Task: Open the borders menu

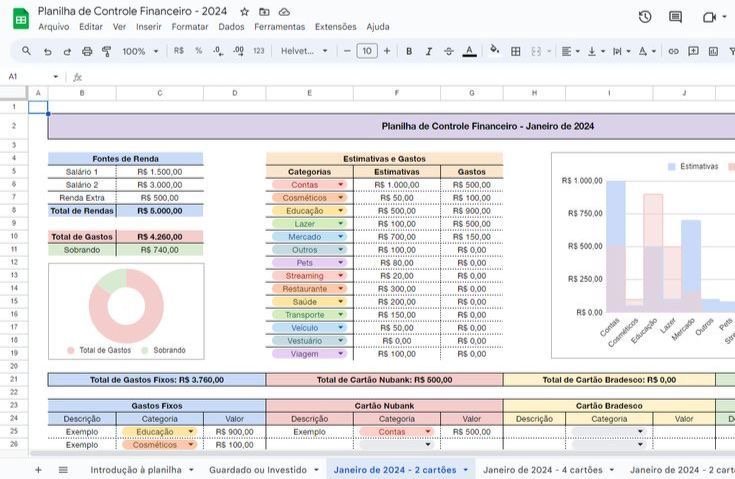Action: [516, 51]
